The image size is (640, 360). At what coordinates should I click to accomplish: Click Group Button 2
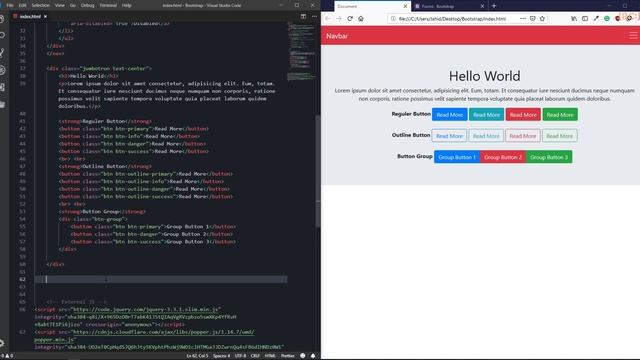pyautogui.click(x=503, y=157)
